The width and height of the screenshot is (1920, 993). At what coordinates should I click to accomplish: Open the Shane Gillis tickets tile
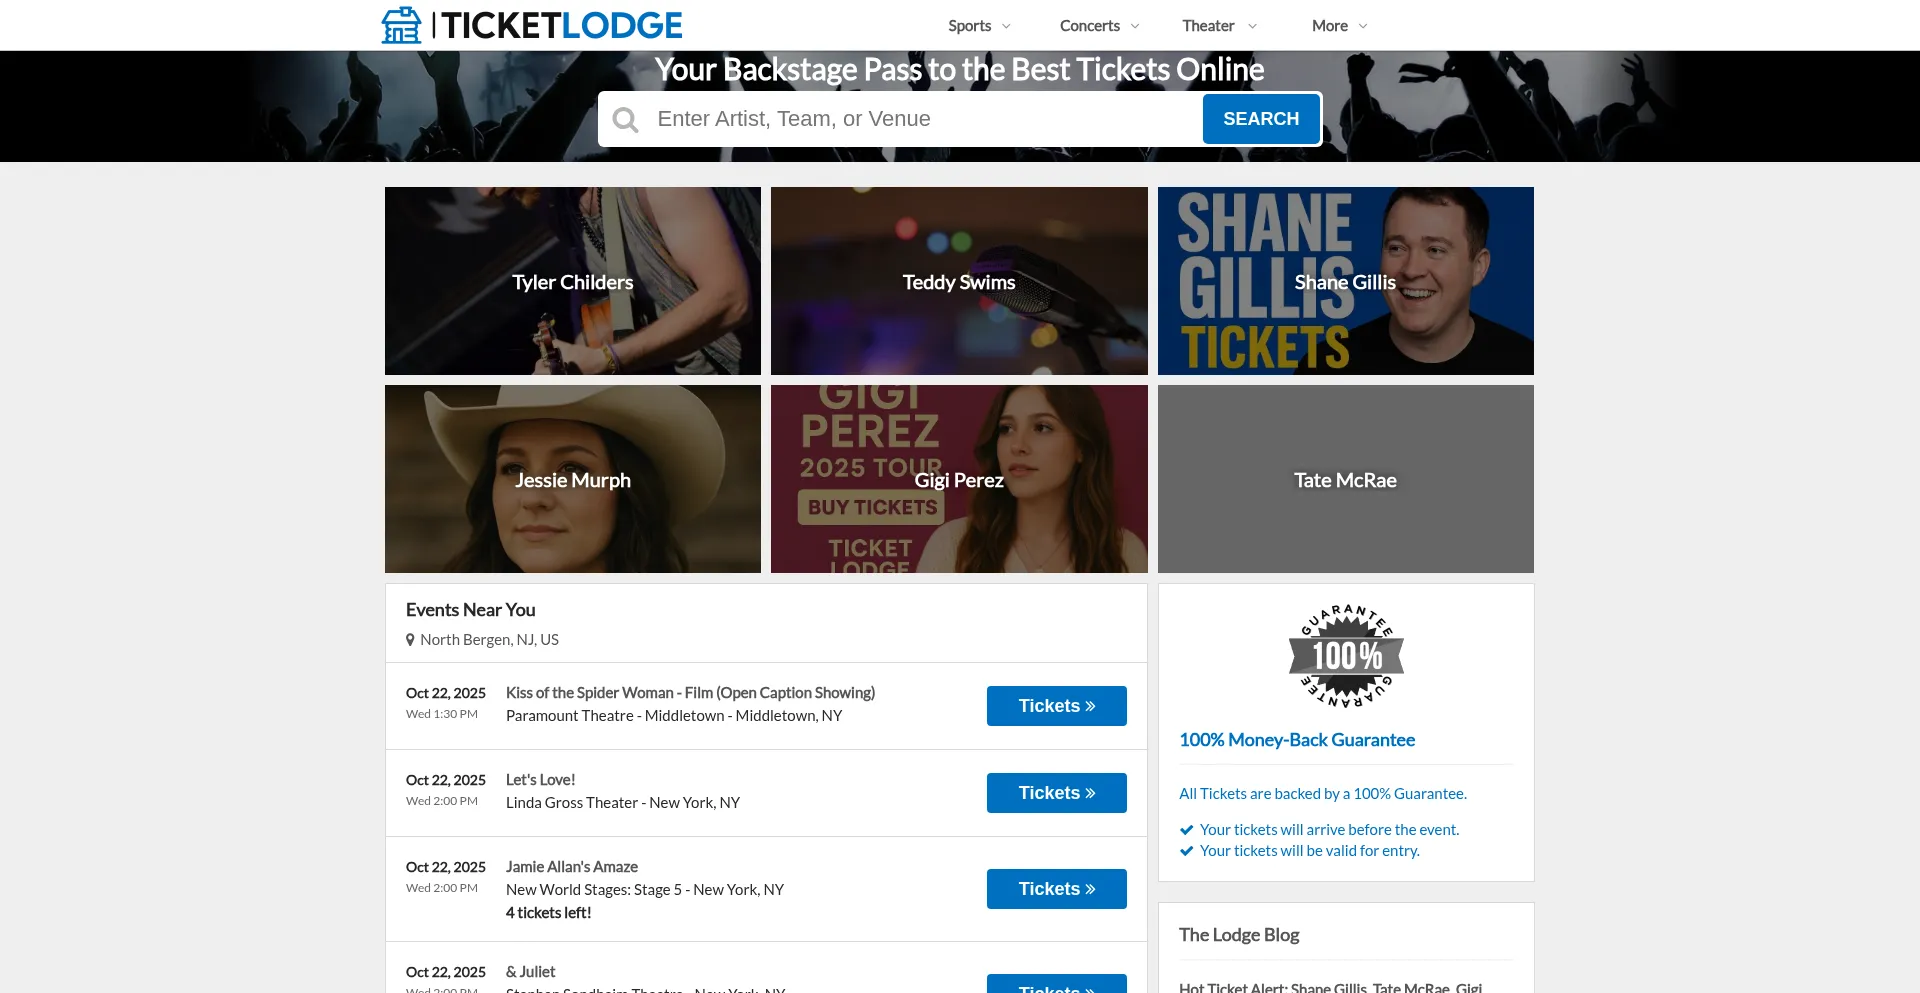(x=1346, y=281)
